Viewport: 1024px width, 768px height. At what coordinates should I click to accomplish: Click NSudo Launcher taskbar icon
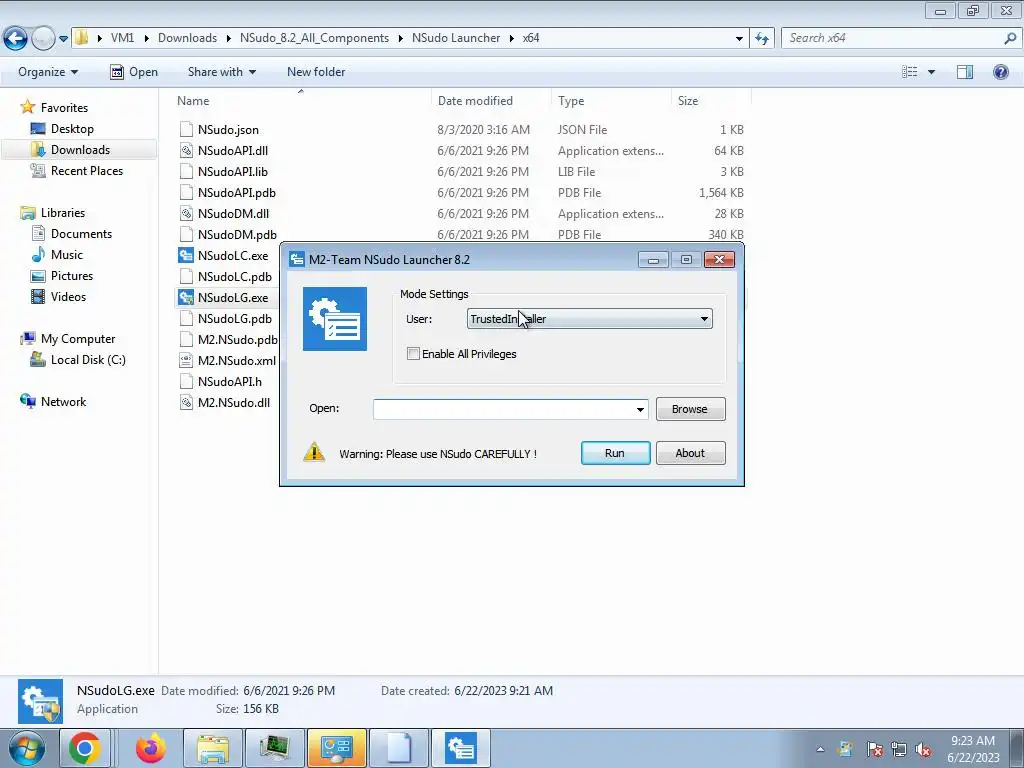[461, 748]
